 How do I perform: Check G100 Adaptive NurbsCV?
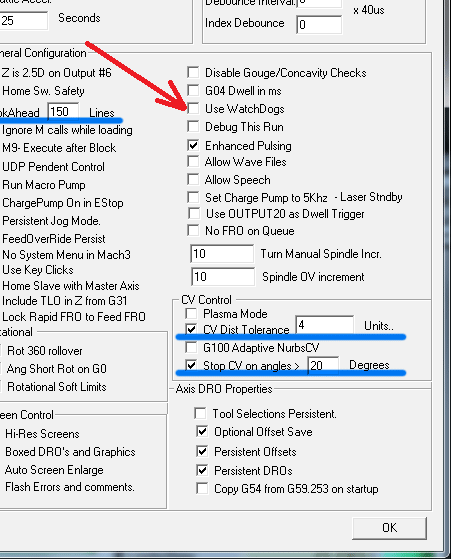coord(191,347)
